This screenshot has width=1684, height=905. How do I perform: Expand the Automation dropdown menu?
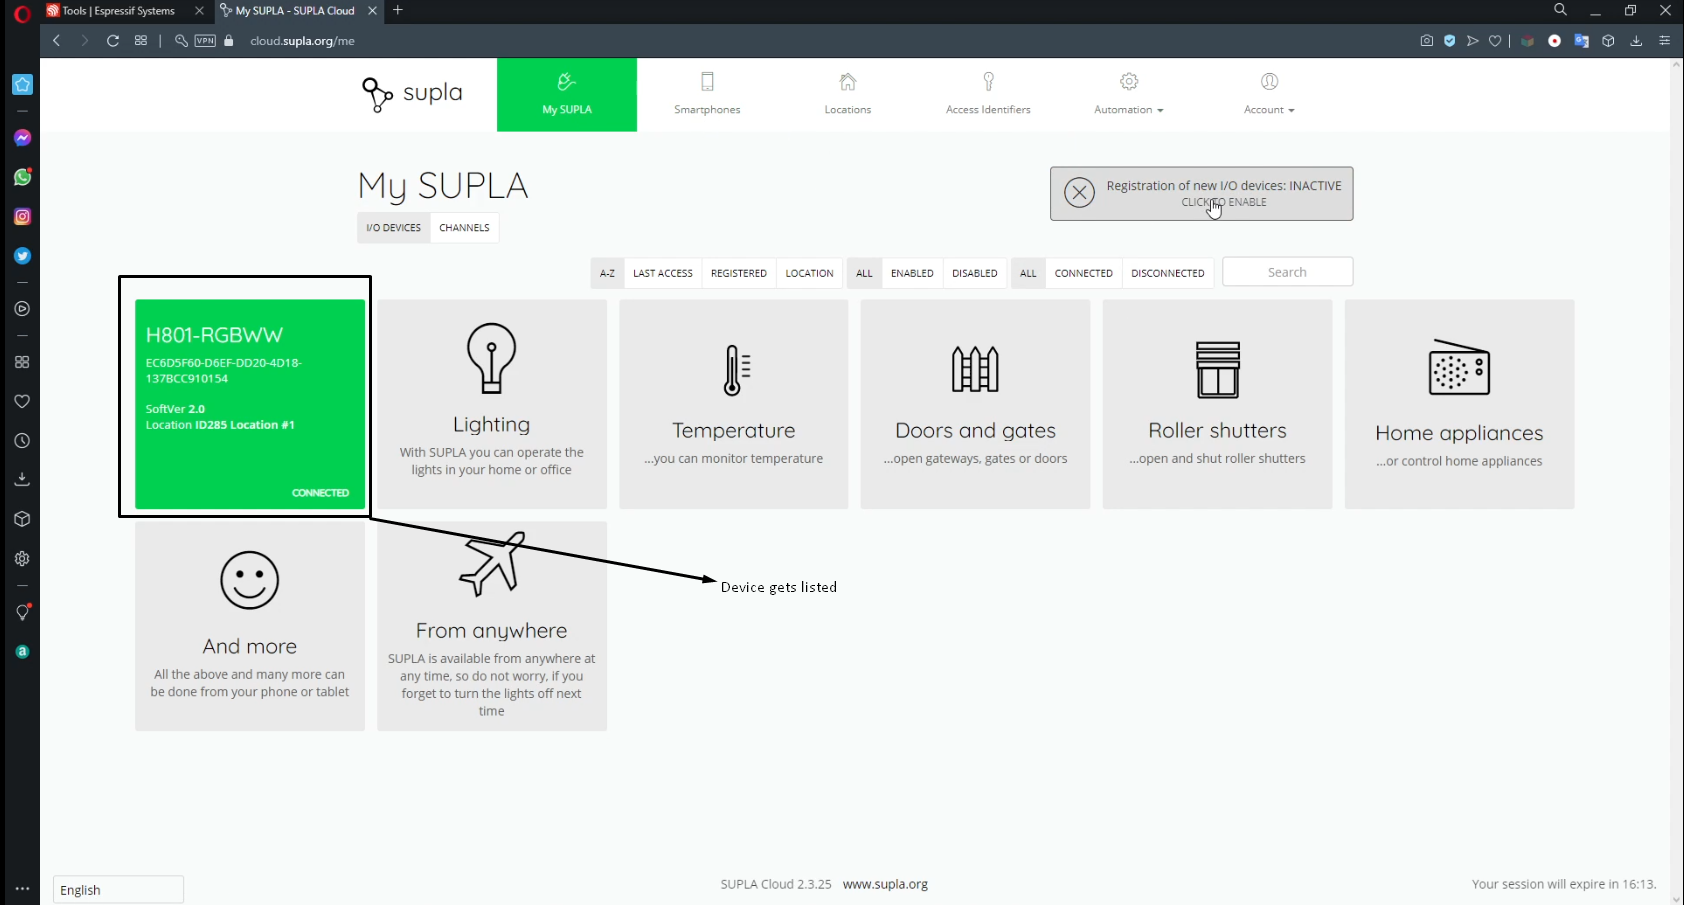point(1129,95)
